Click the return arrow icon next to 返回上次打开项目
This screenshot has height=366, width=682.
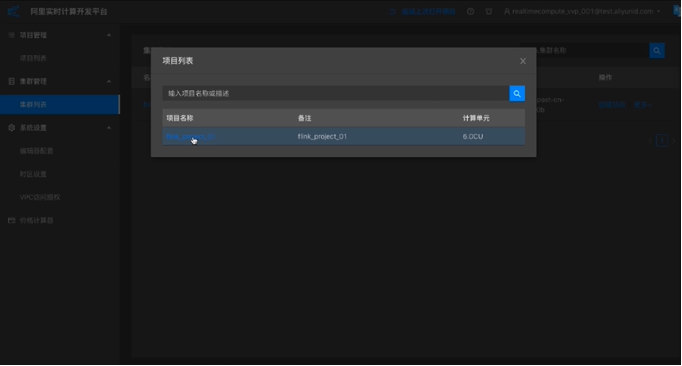pos(393,12)
